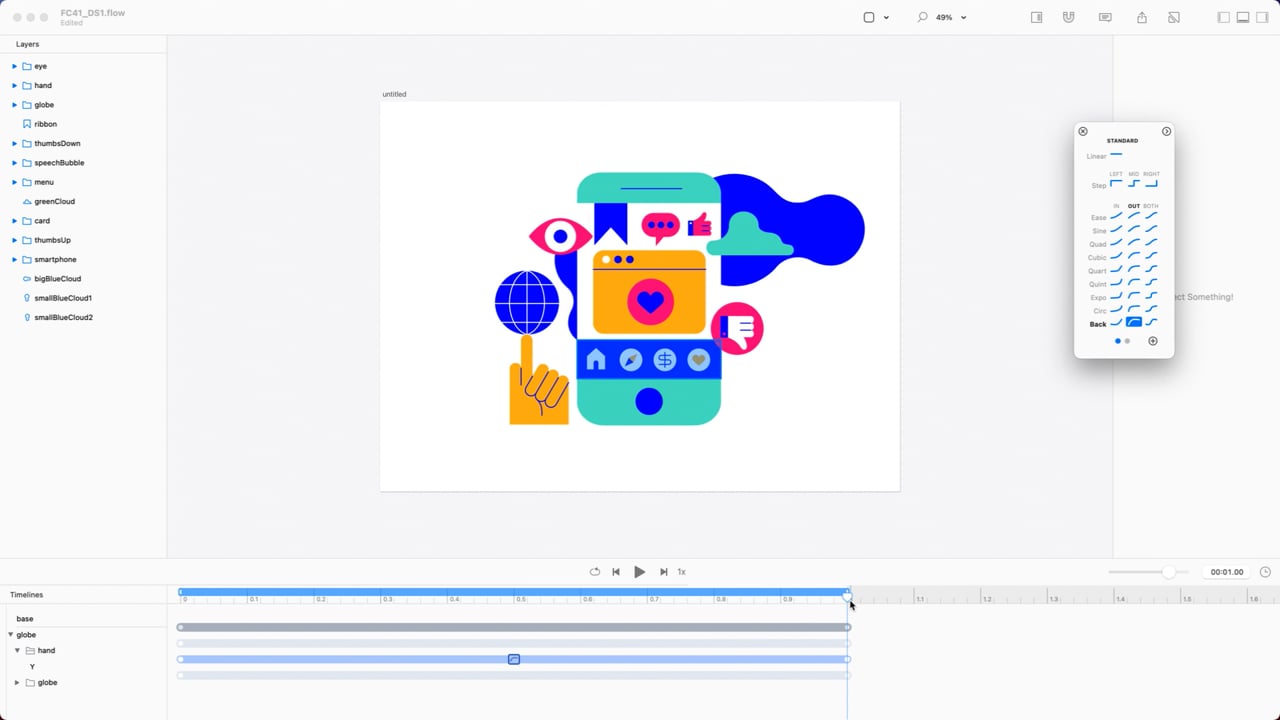Apply the Quint In easing curve
The width and height of the screenshot is (1280, 720).
(1116, 283)
